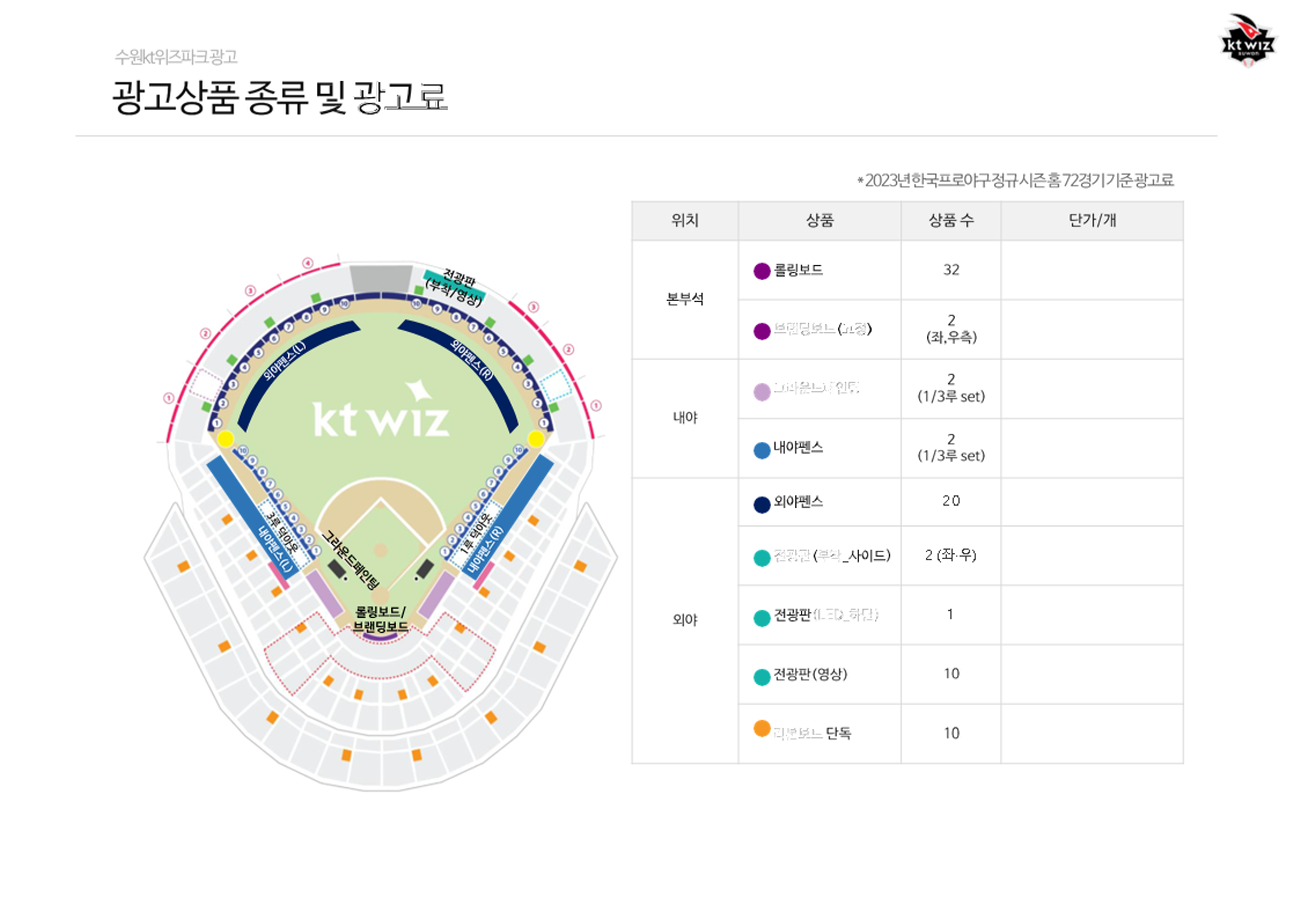
Task: Click the white kt wiz logo on the outfield
Action: [381, 410]
